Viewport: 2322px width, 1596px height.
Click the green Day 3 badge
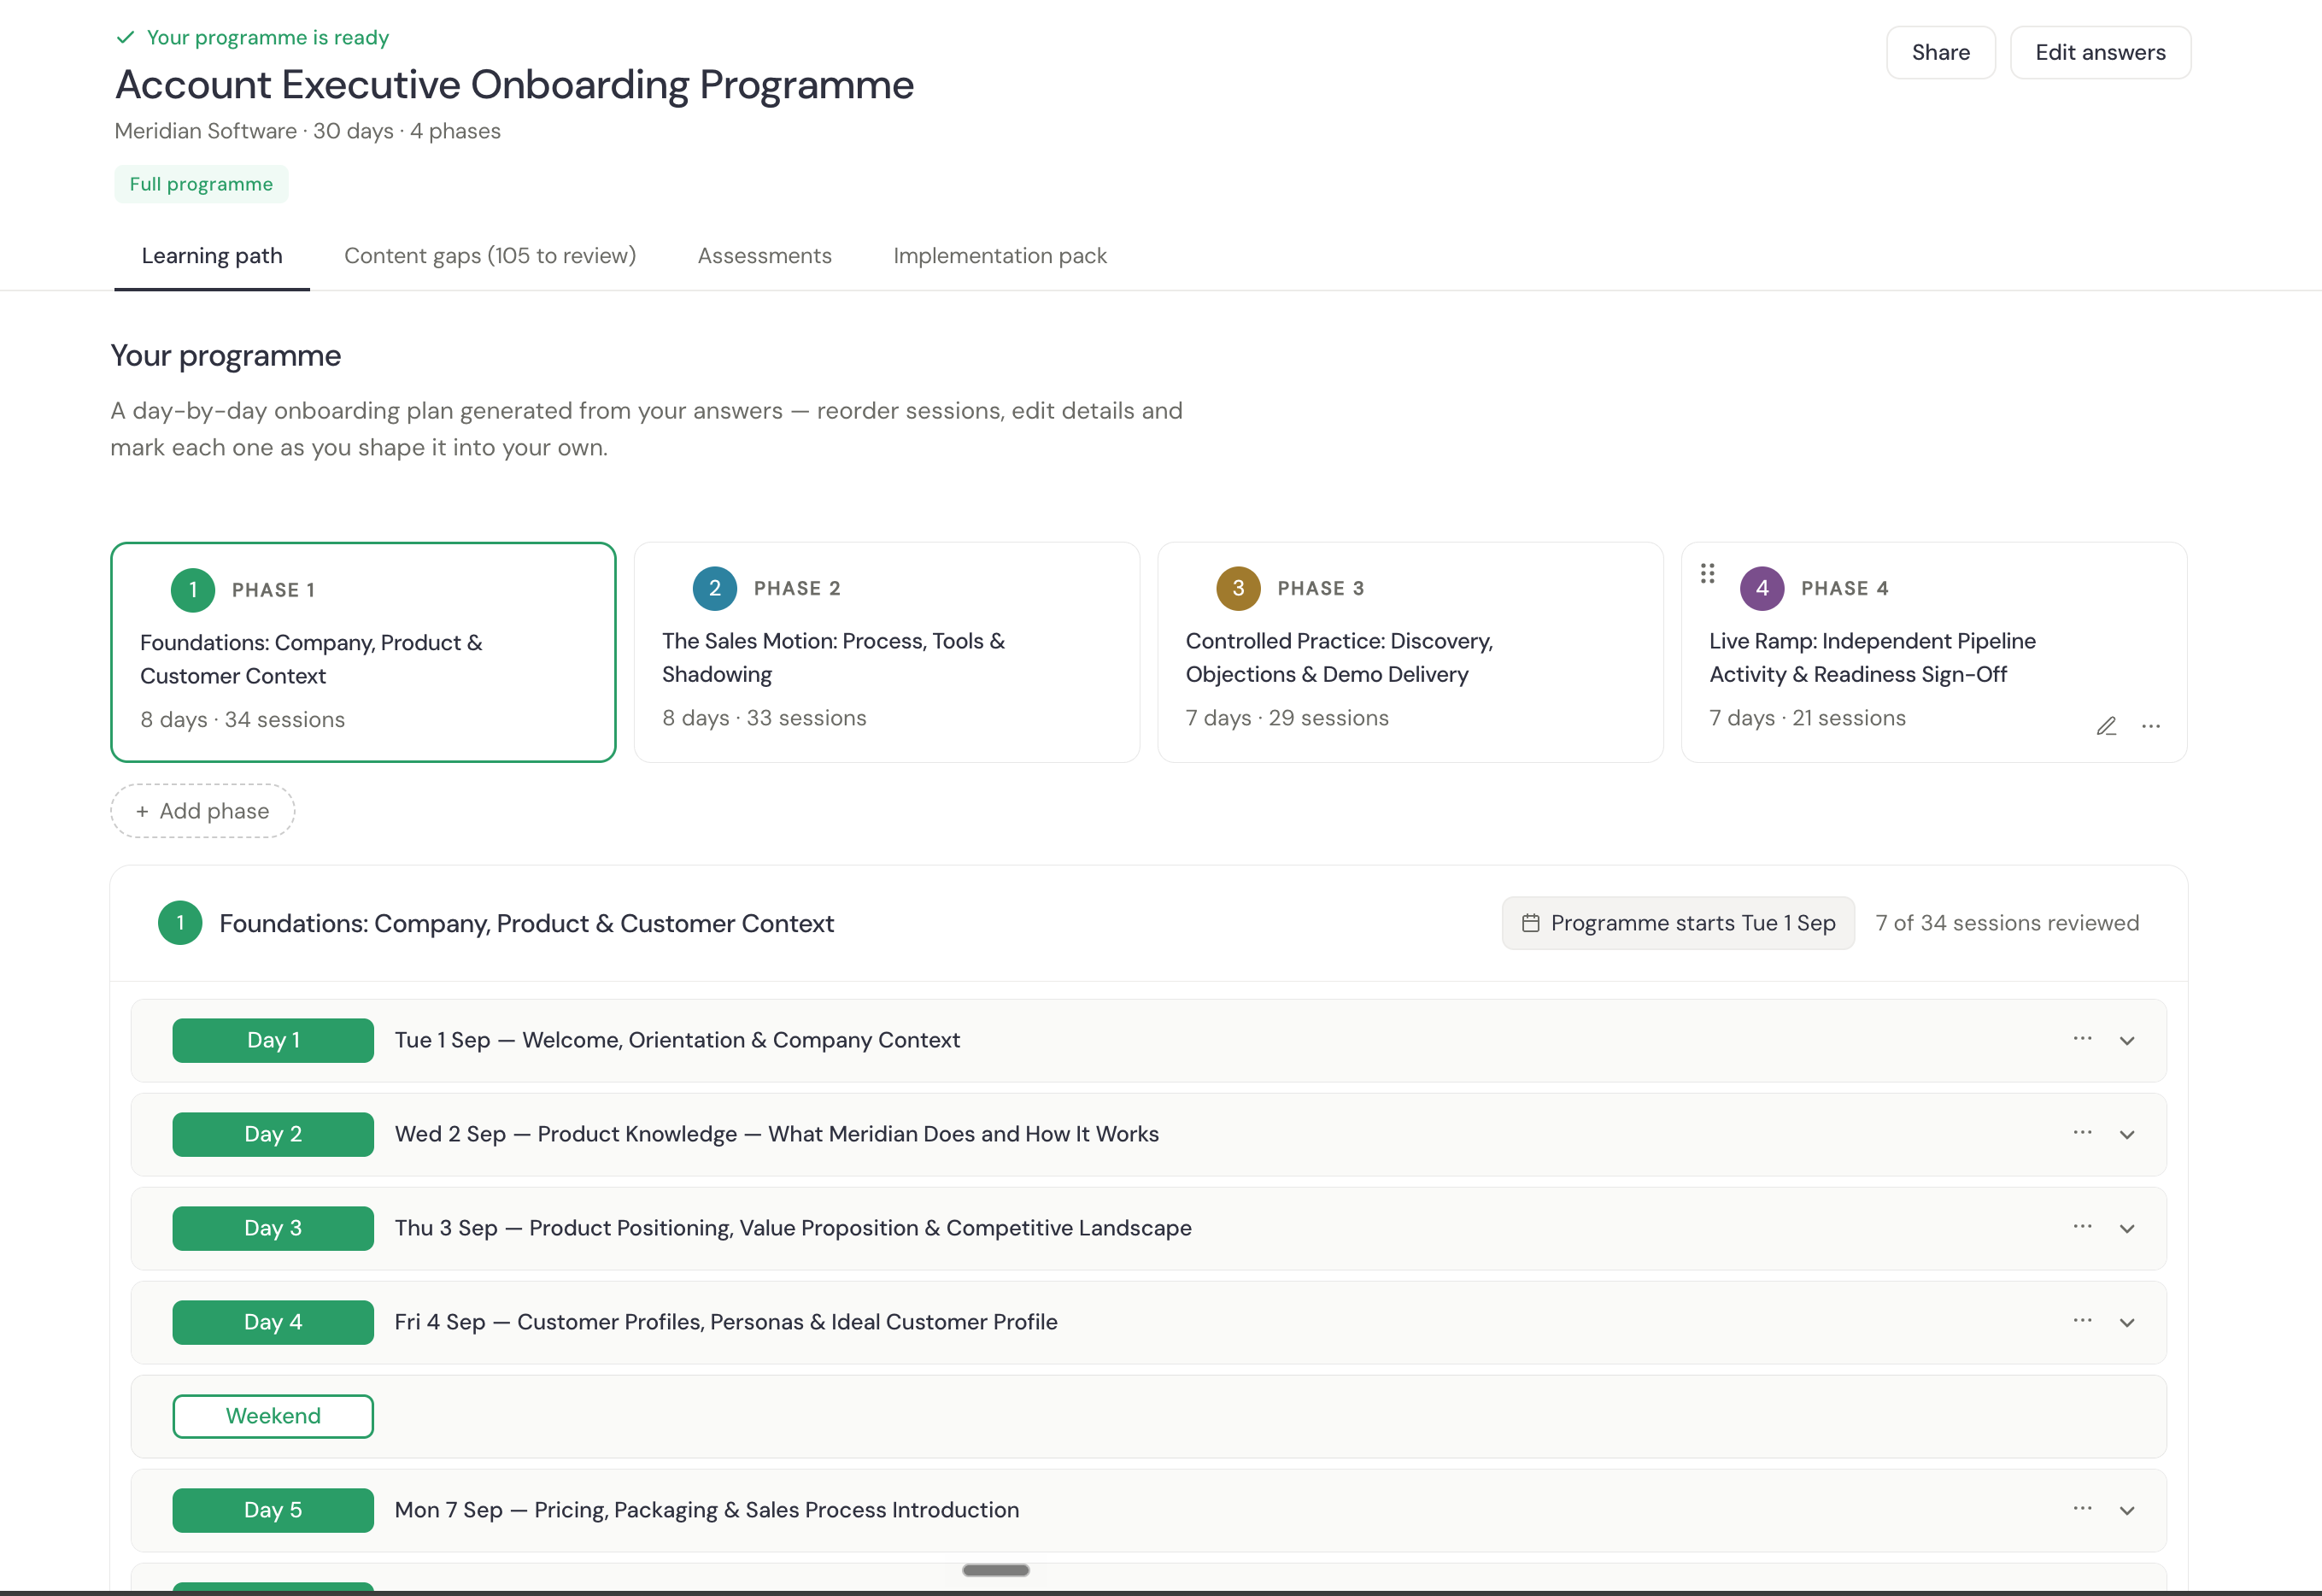coord(273,1229)
